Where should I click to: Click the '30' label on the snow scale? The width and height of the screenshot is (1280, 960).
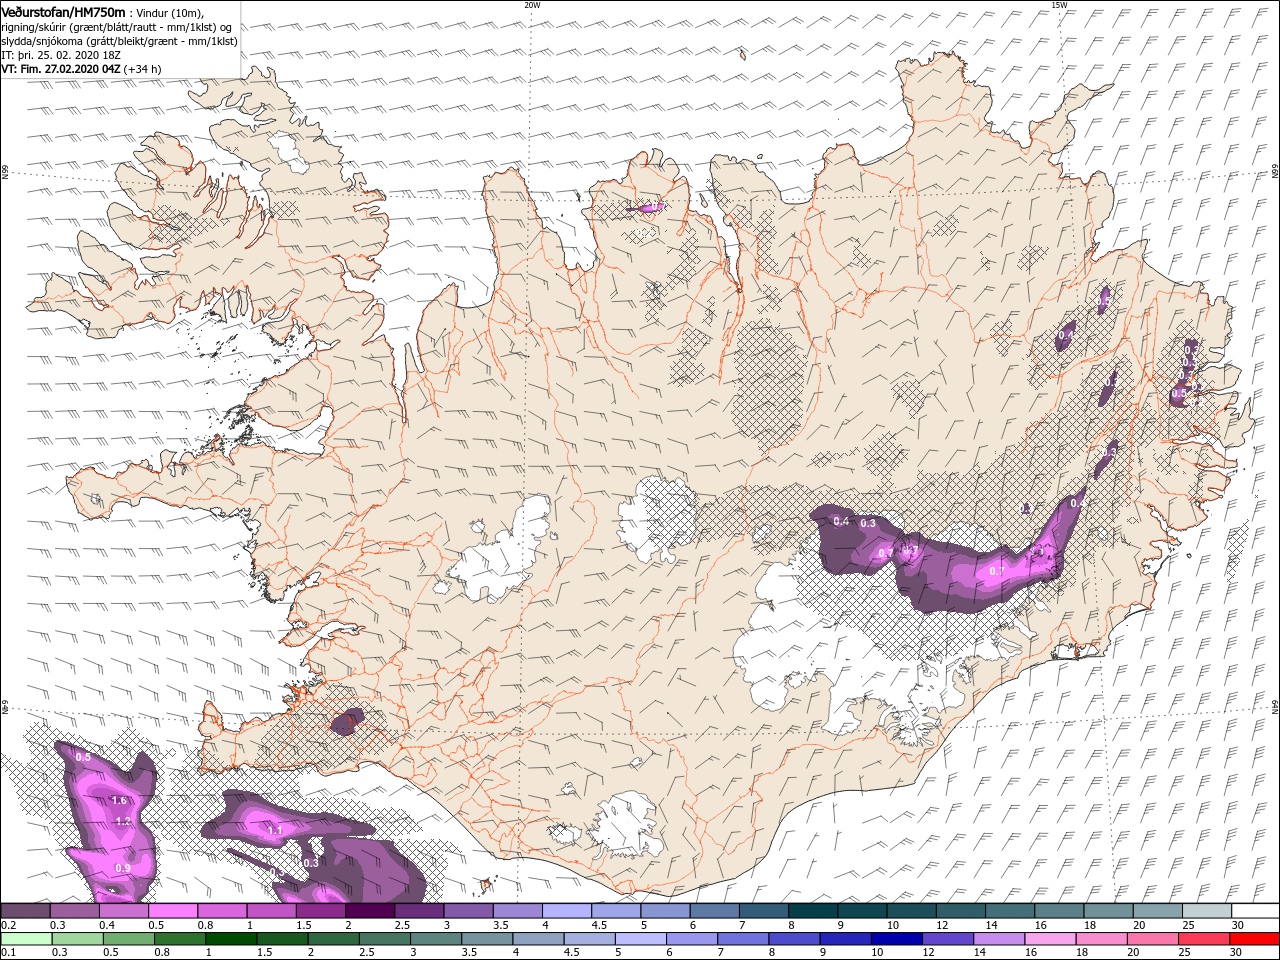coord(1238,925)
